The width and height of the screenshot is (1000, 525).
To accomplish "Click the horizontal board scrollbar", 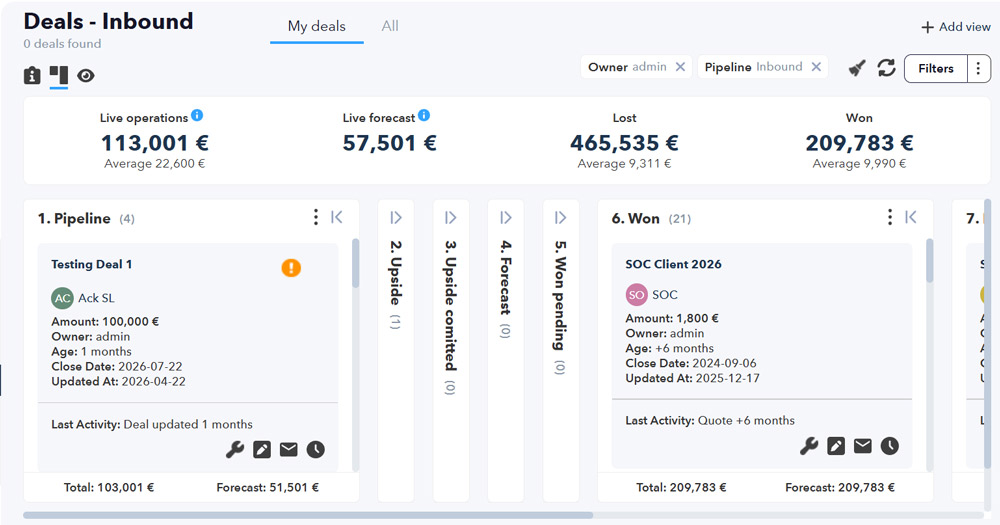I will point(308,515).
